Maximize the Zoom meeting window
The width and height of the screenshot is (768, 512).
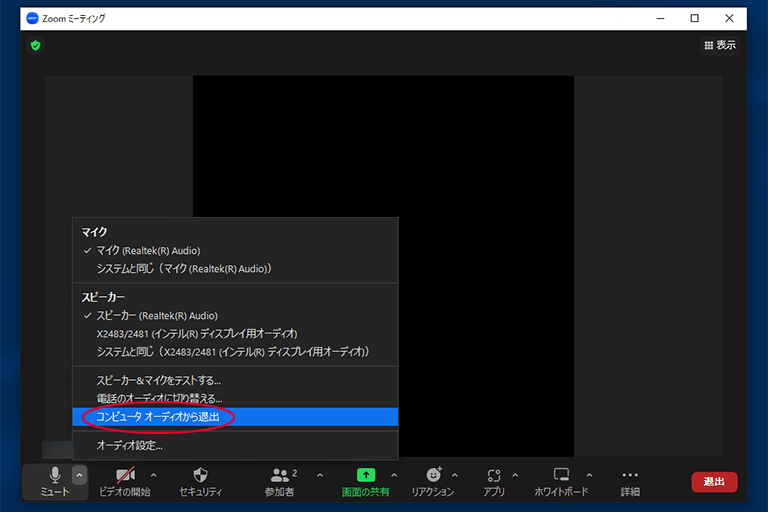695,19
